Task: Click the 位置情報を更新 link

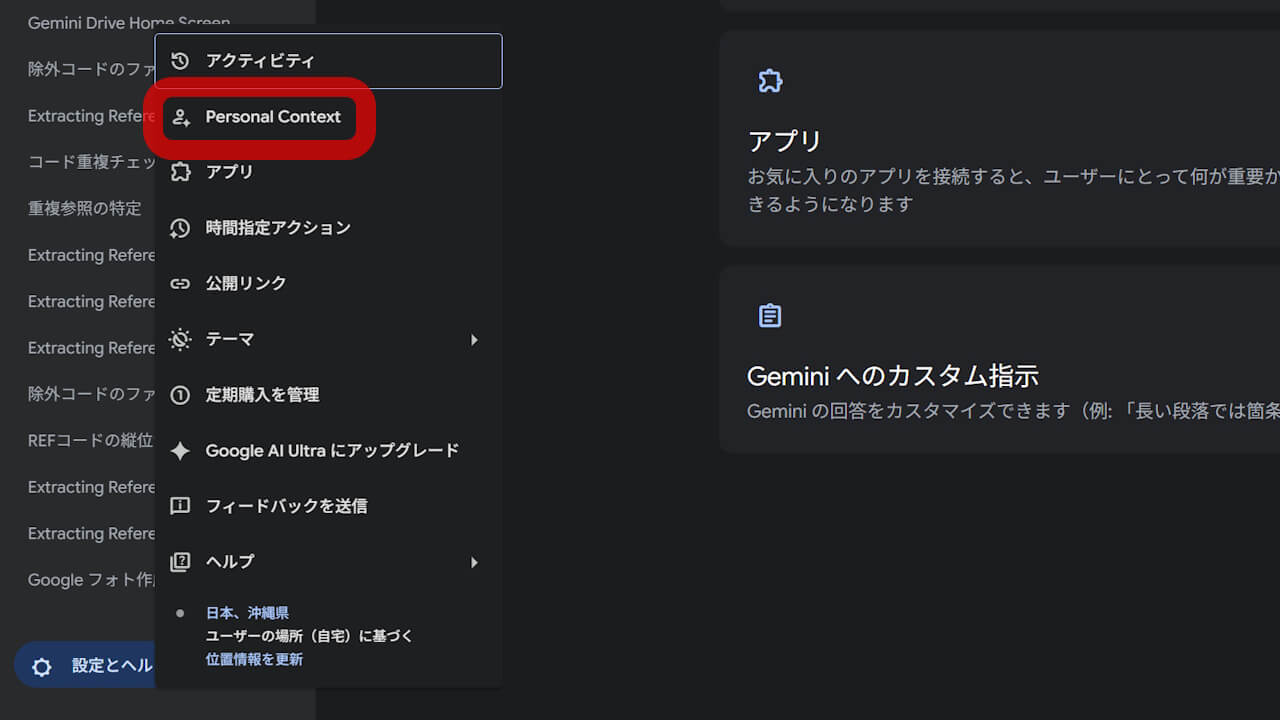Action: pos(254,659)
